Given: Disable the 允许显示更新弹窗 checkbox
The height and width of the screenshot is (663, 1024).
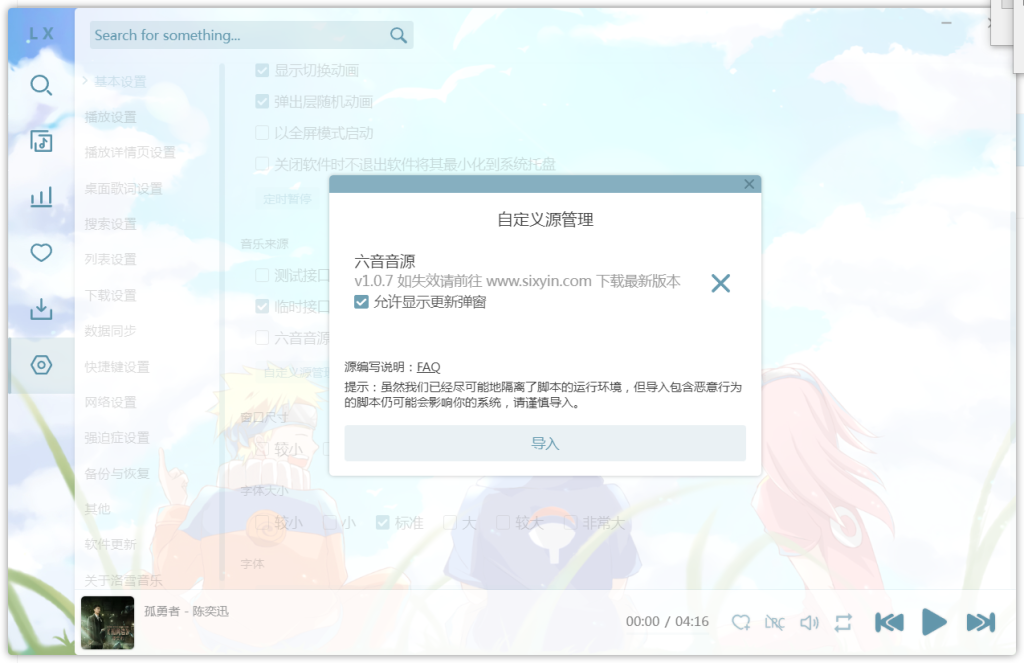Looking at the screenshot, I should [x=361, y=301].
